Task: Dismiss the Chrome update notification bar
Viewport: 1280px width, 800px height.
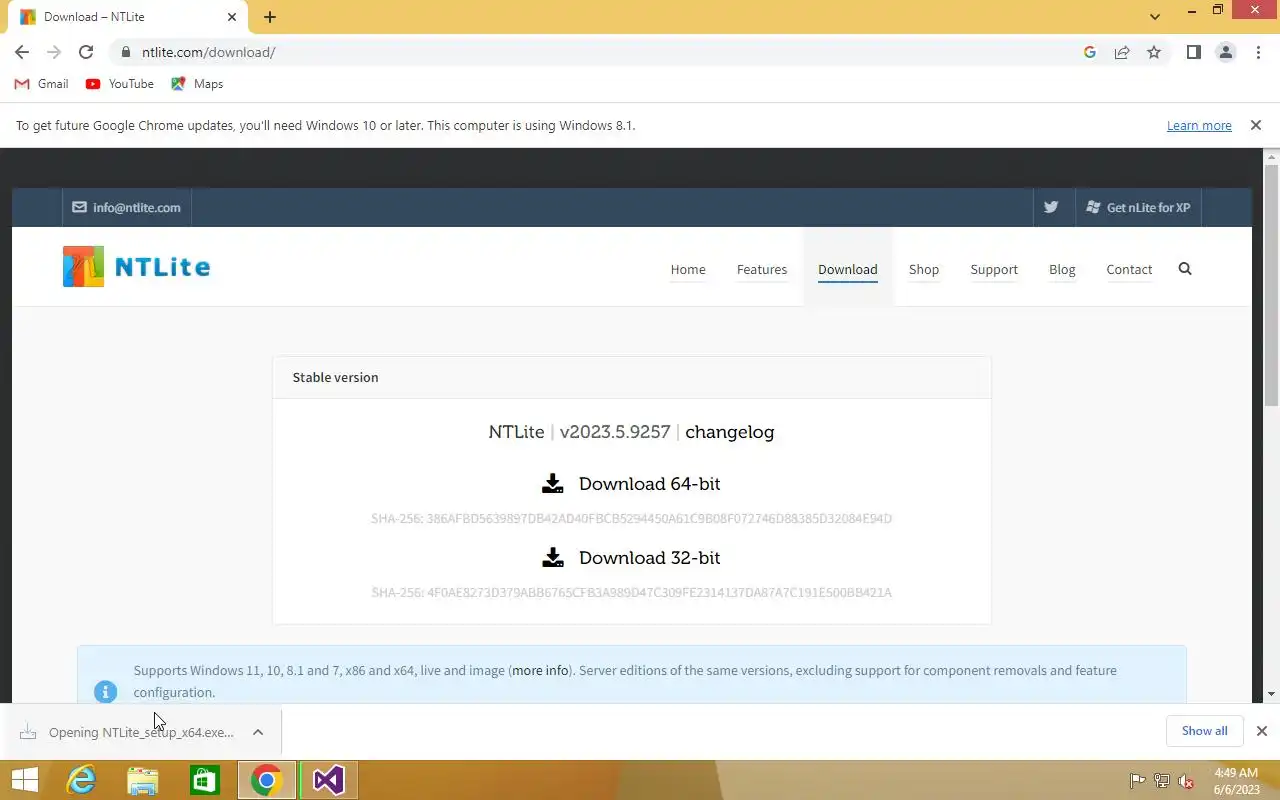Action: [x=1256, y=126]
